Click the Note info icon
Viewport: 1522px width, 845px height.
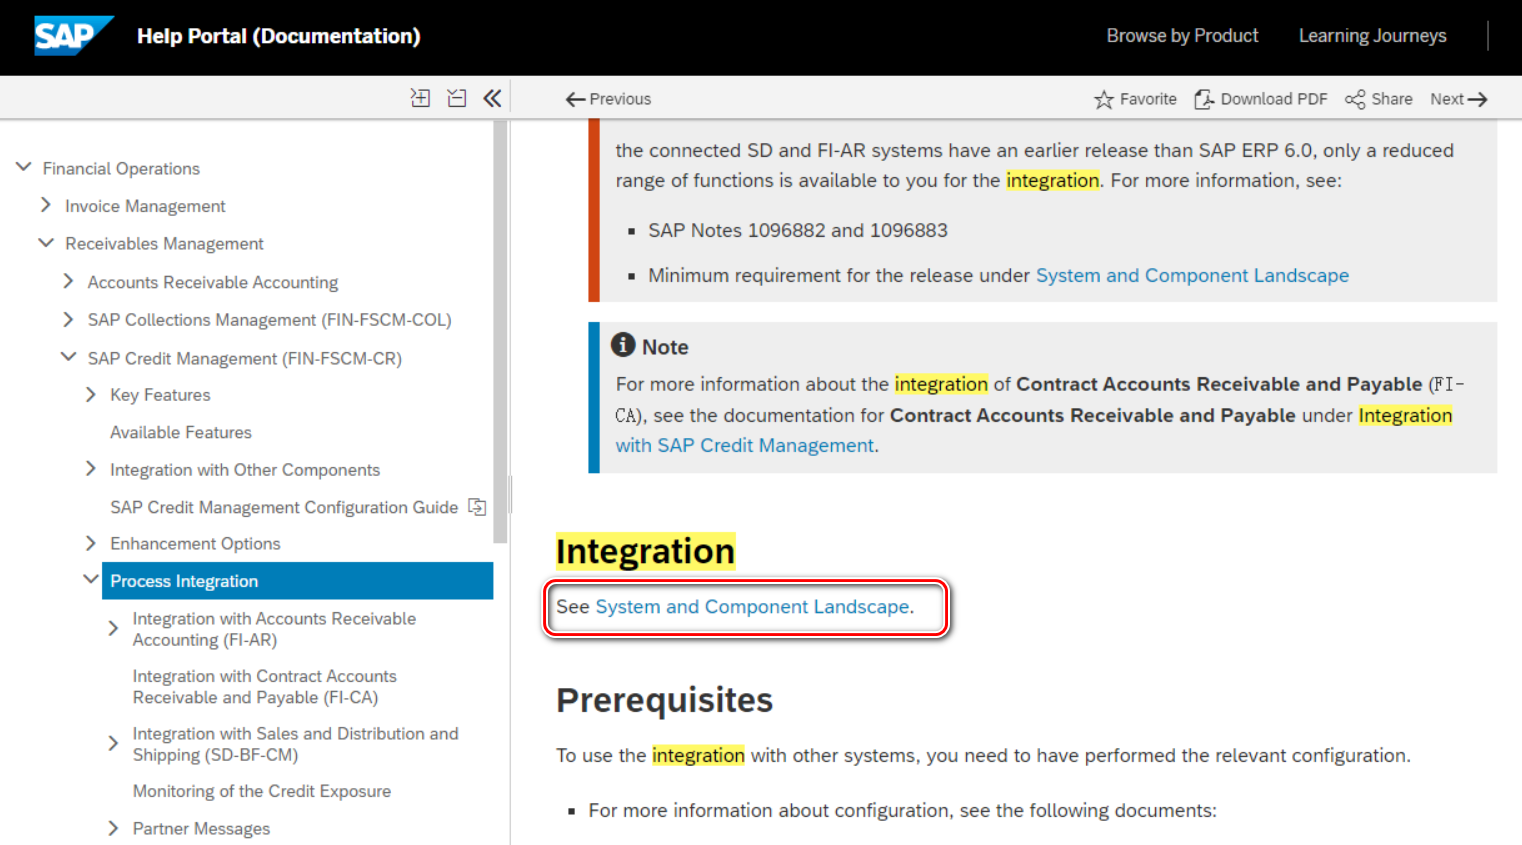[x=623, y=345]
